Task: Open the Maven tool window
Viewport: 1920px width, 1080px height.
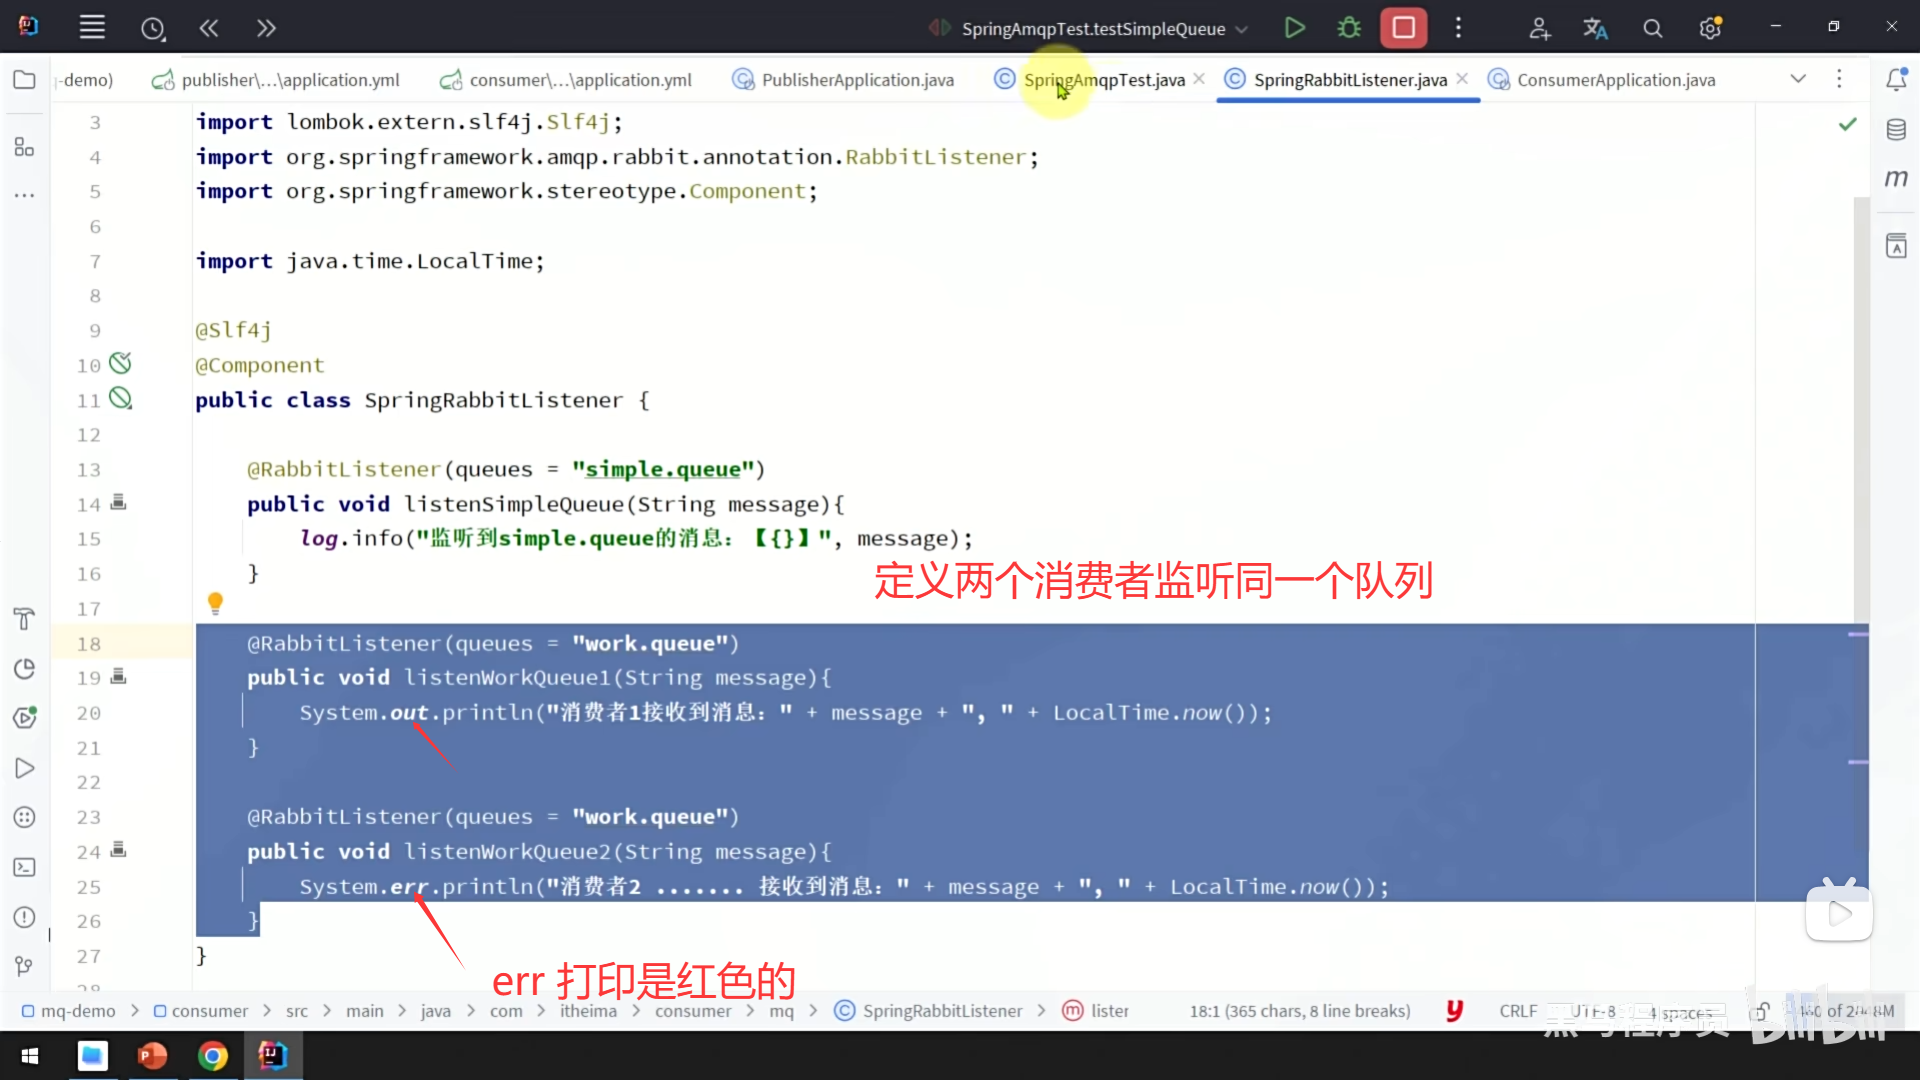Action: coord(1896,179)
